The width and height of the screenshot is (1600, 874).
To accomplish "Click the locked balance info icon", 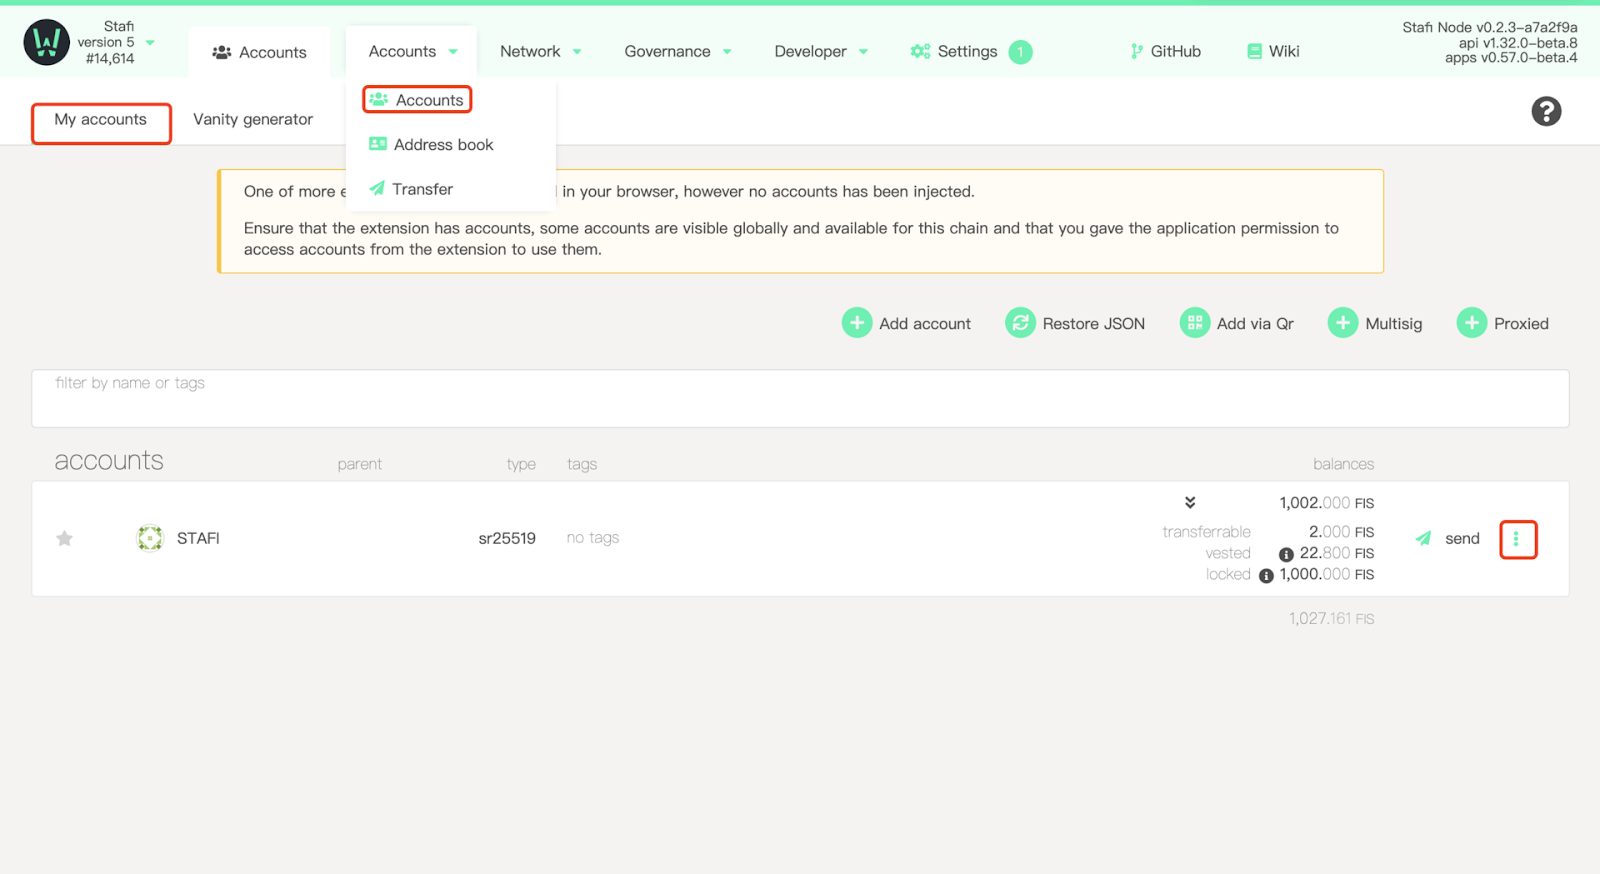I will 1266,575.
